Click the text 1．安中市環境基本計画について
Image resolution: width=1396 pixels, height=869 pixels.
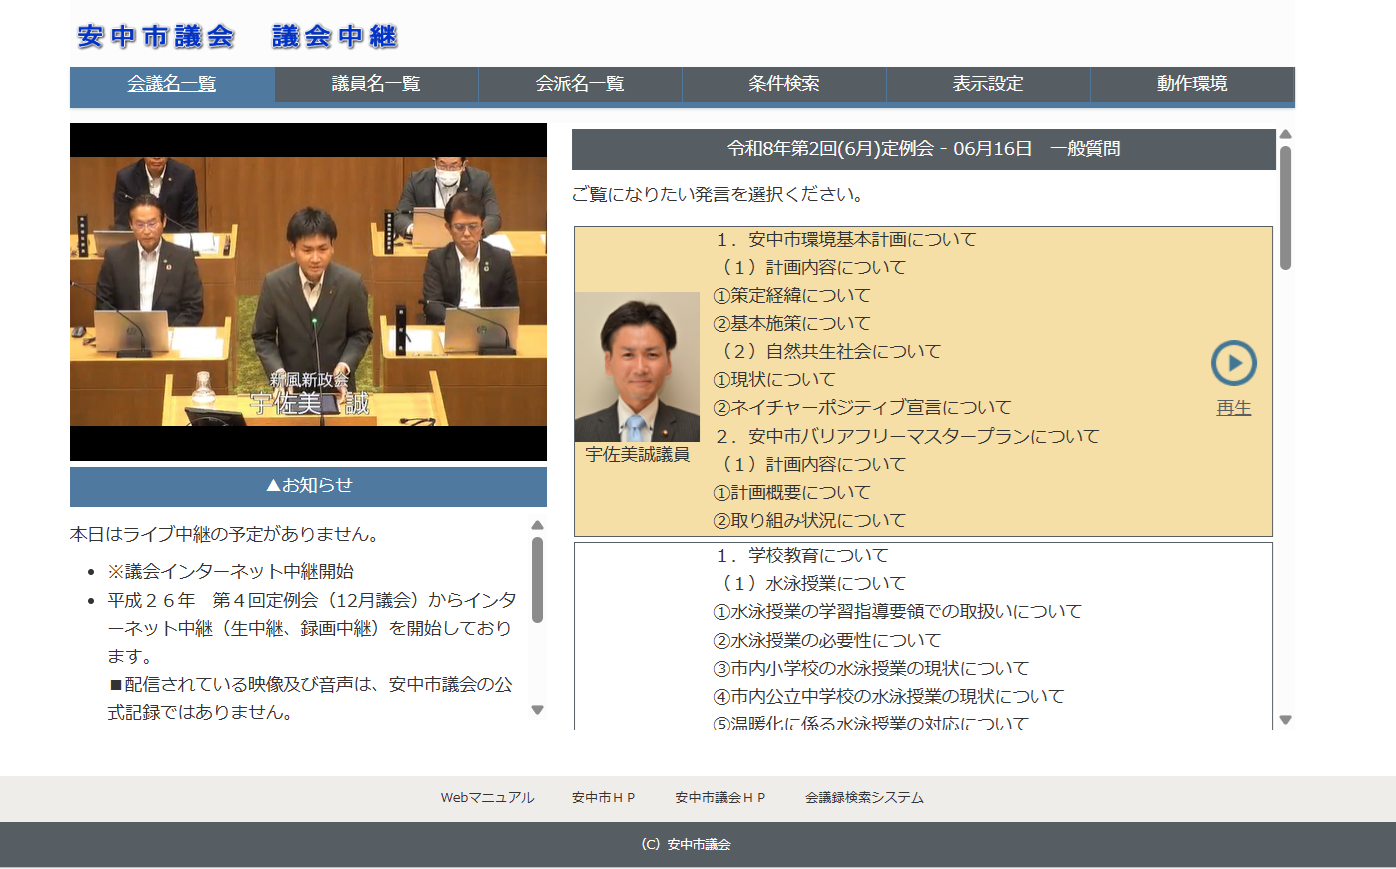(846, 240)
